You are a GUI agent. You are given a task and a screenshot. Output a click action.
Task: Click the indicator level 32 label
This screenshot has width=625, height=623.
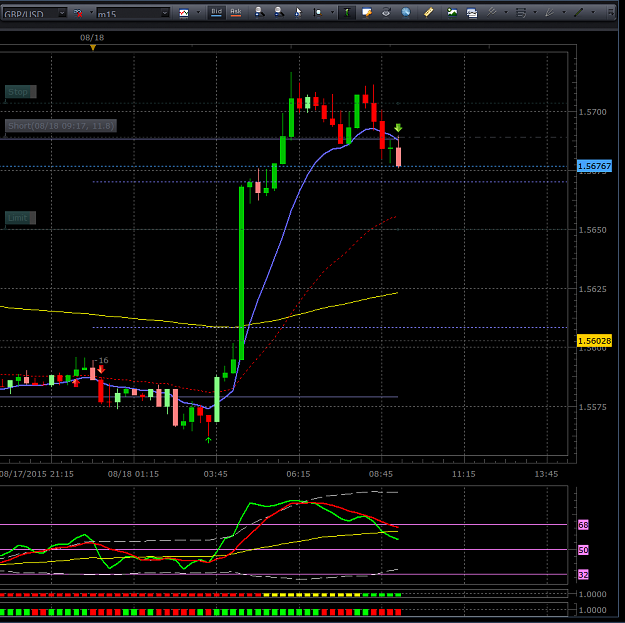point(583,575)
